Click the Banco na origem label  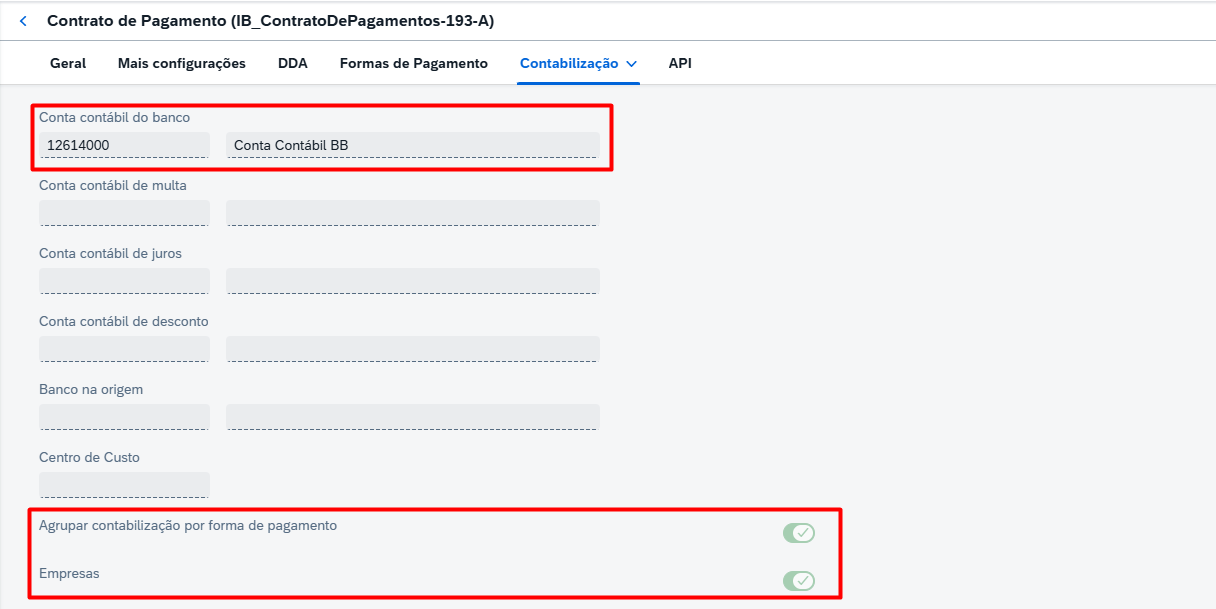[x=91, y=389]
